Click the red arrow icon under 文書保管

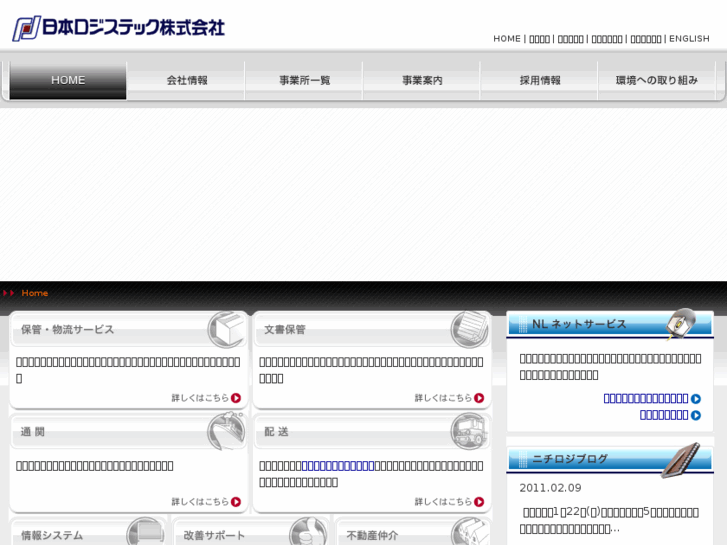tap(479, 398)
